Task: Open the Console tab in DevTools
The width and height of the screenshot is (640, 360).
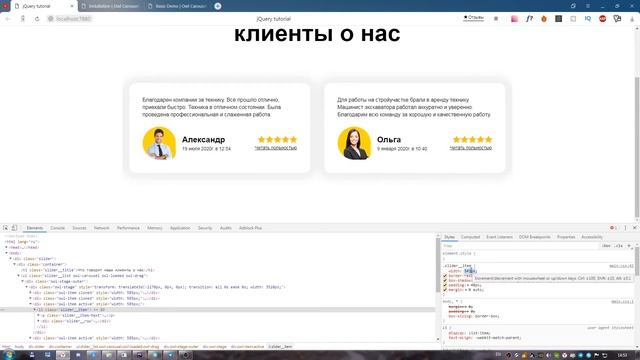Action: 58,228
